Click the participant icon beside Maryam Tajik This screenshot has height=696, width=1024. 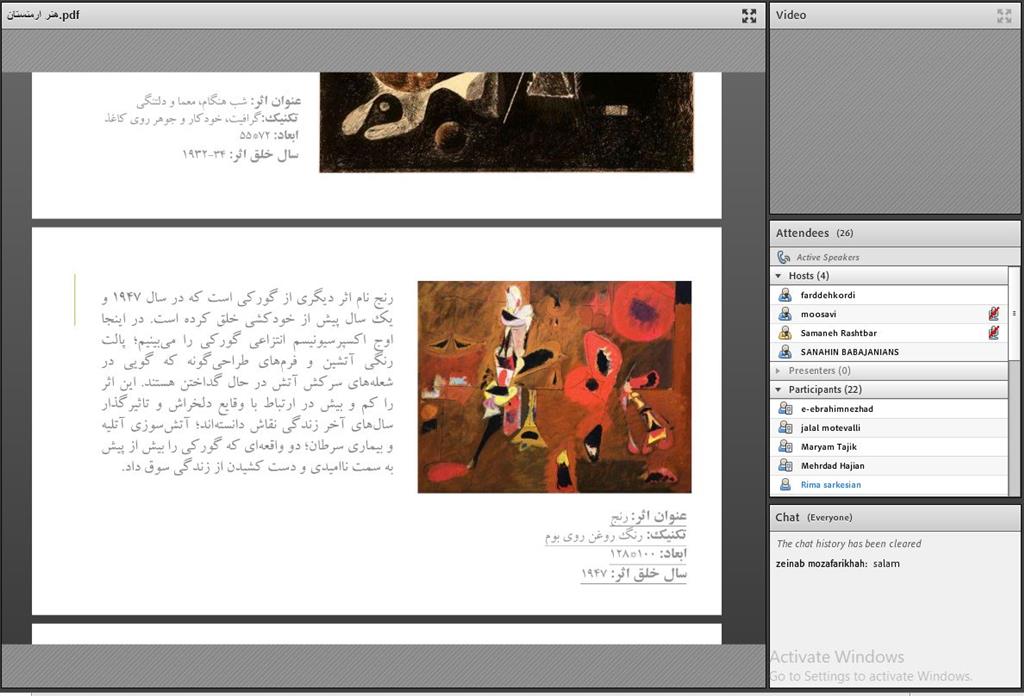point(785,447)
